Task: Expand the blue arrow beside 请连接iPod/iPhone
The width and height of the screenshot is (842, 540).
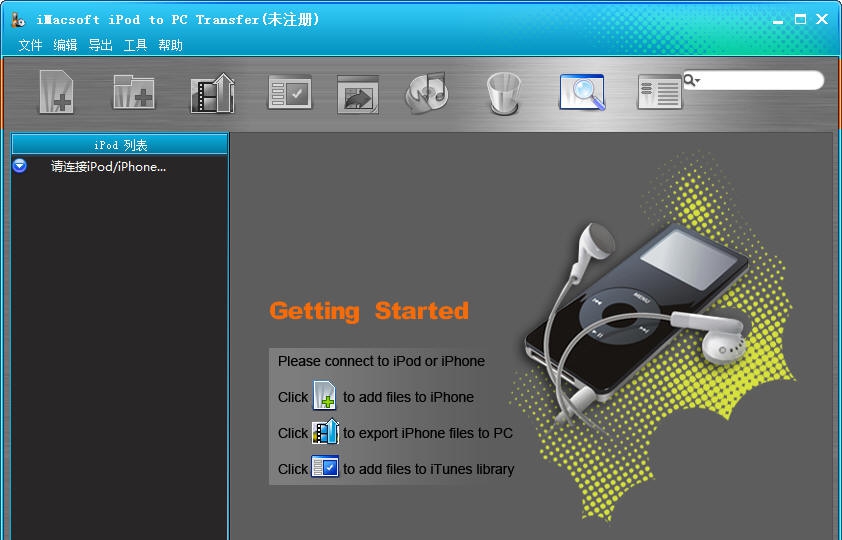Action: click(20, 165)
